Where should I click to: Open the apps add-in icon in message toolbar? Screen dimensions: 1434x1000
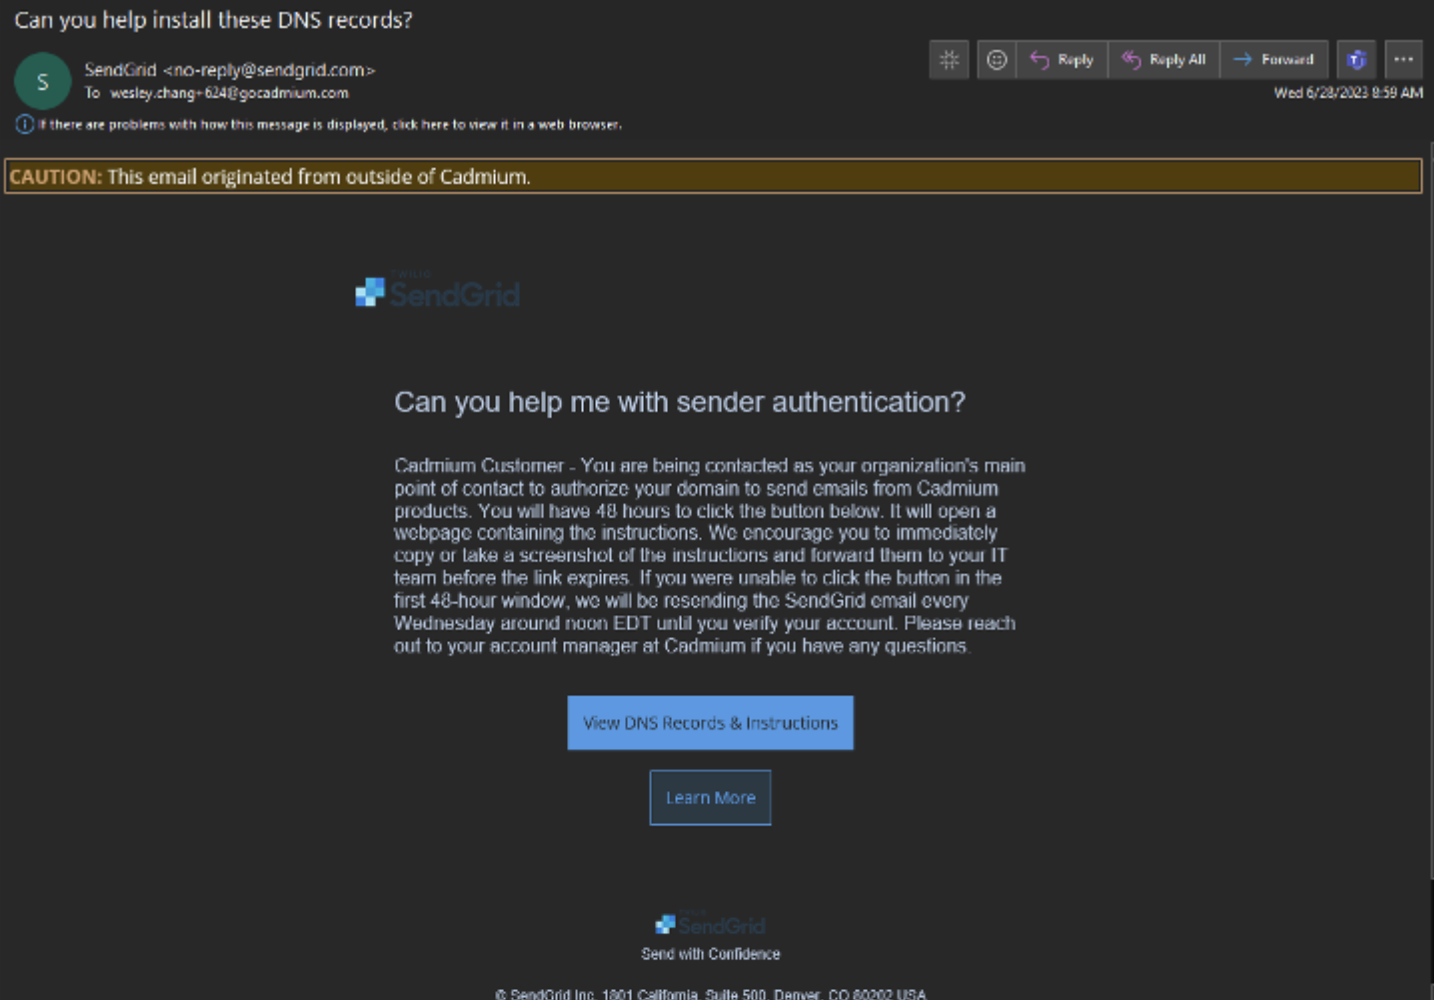949,60
